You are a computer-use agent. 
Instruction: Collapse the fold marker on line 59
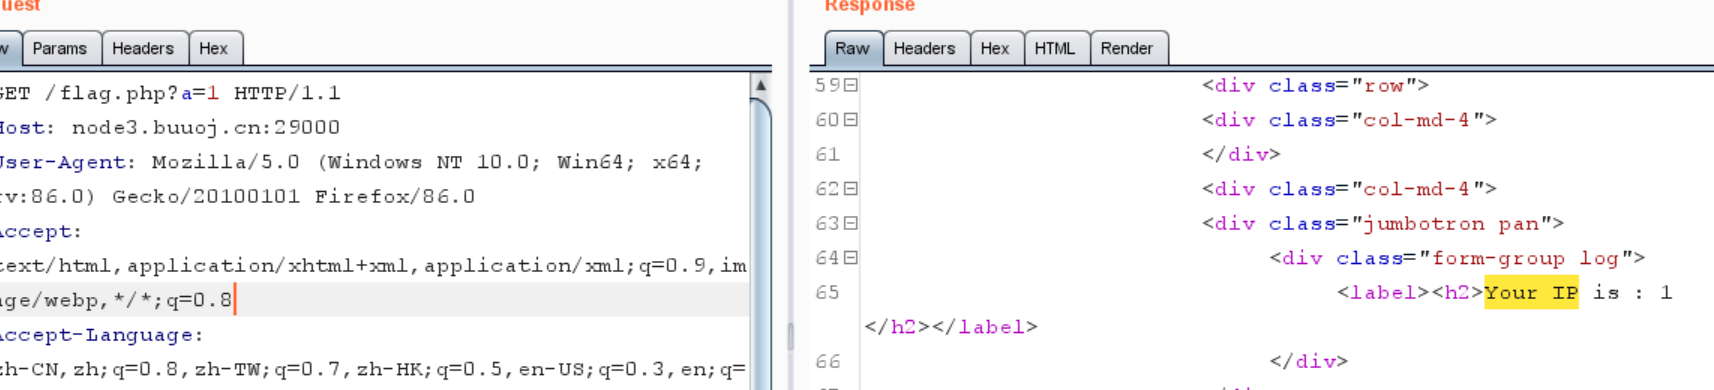(x=851, y=85)
